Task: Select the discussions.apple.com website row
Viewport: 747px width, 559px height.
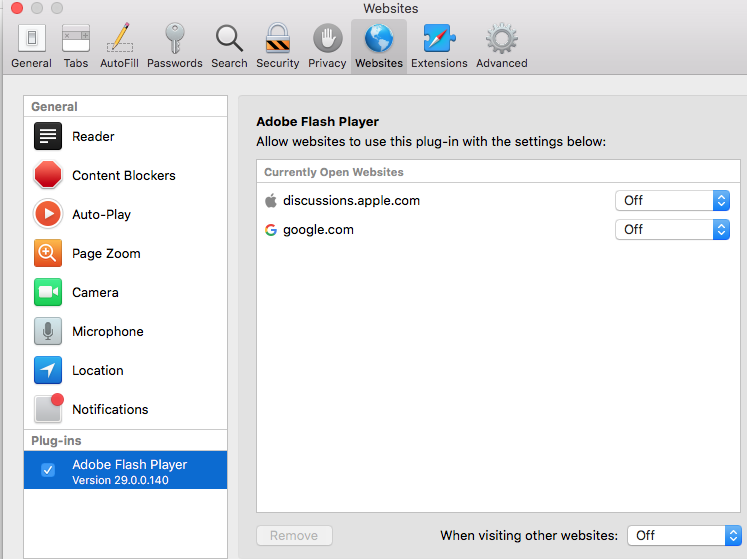Action: pos(498,201)
